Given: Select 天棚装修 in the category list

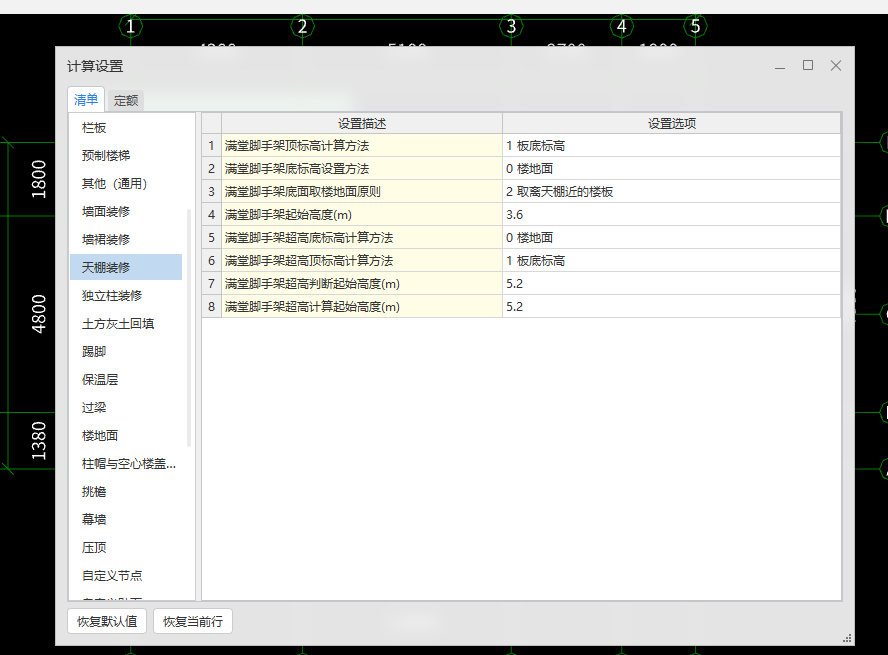Looking at the screenshot, I should [126, 267].
